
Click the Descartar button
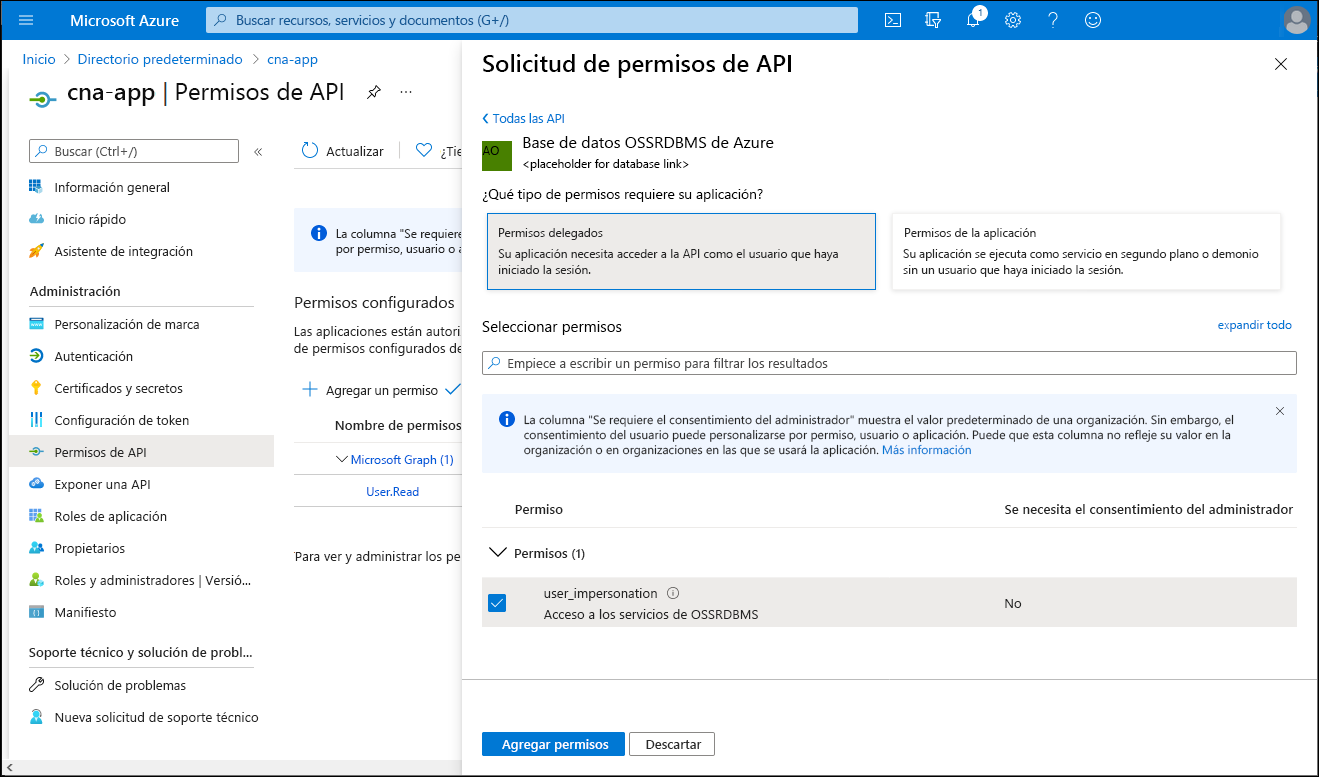click(672, 744)
